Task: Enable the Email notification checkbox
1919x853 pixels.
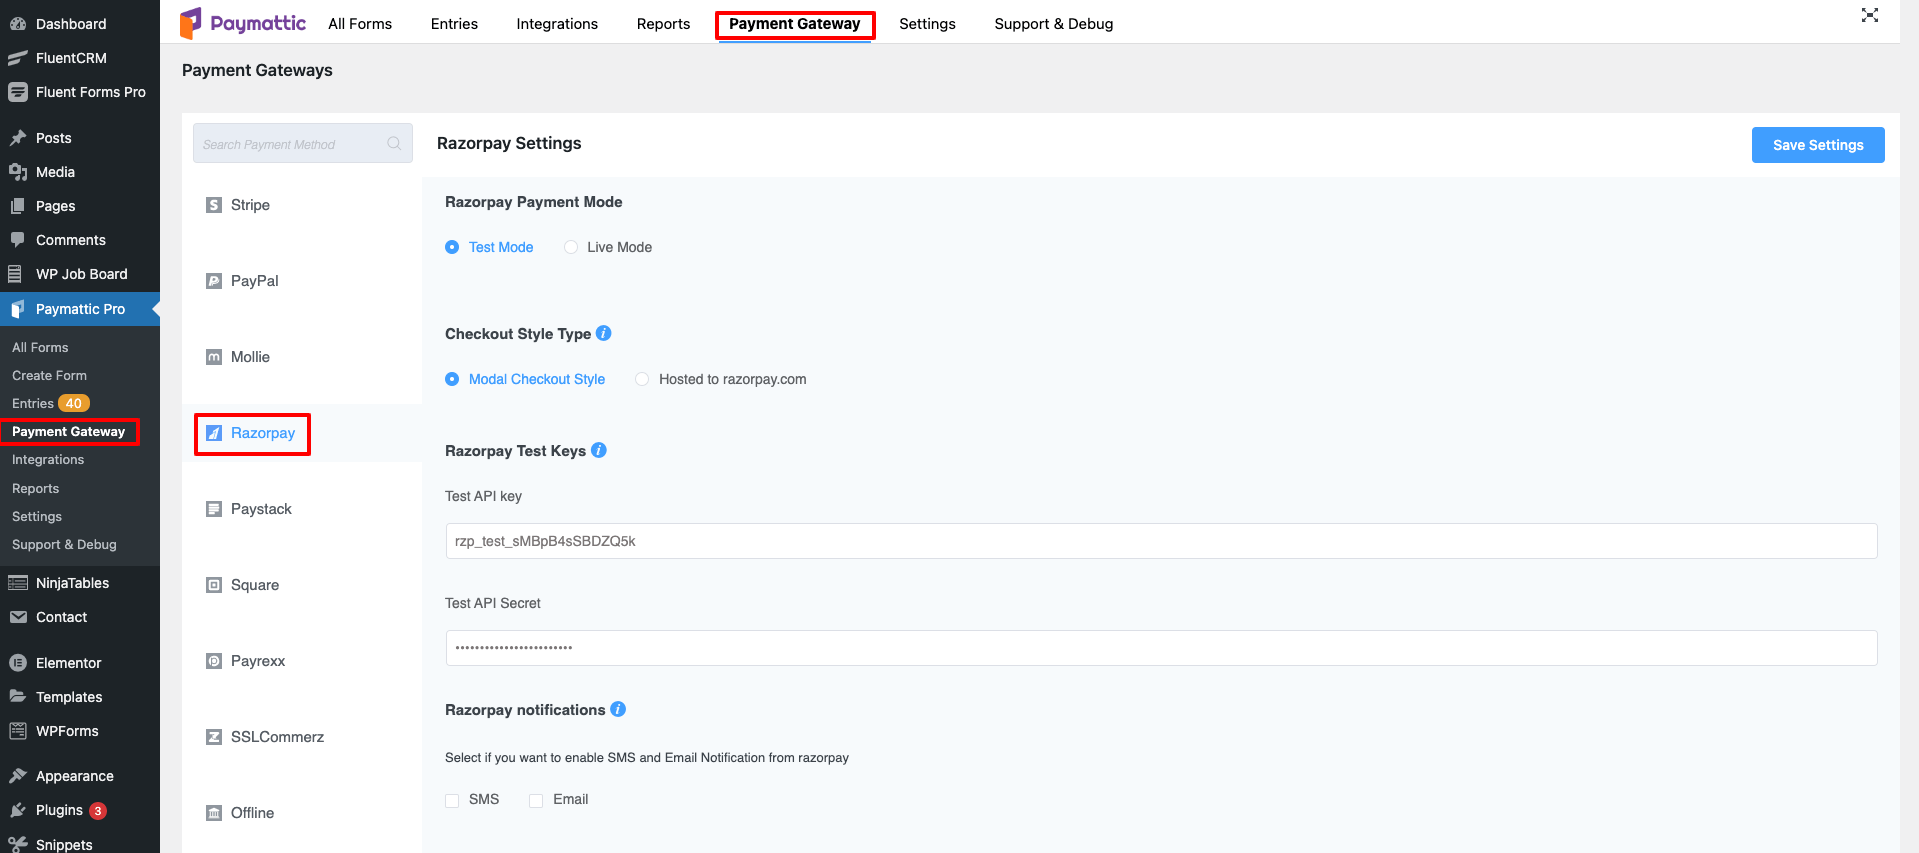Action: [536, 800]
